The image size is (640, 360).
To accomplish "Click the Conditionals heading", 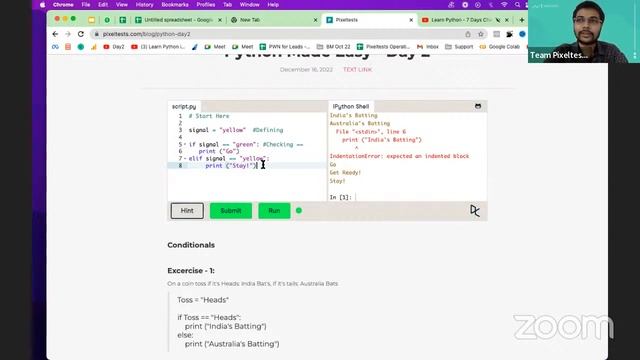I will tap(191, 245).
